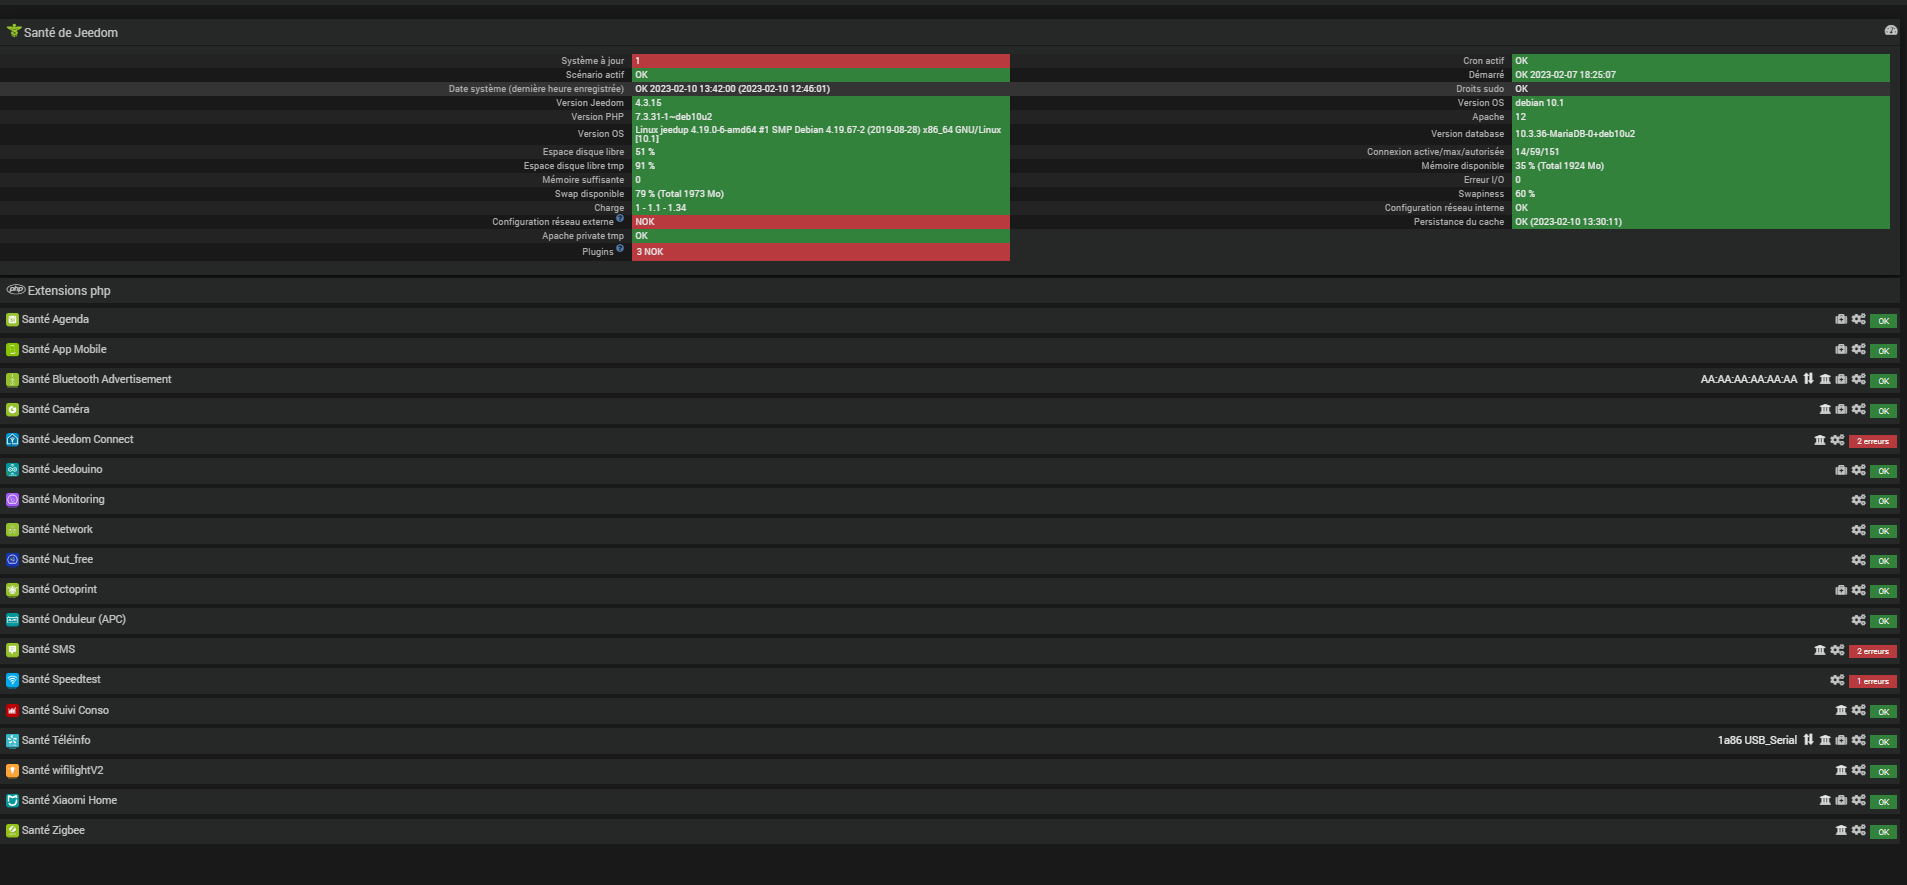The width and height of the screenshot is (1907, 885).
Task: Click the medkit icon in Santé Téléinfo row
Action: point(1841,741)
